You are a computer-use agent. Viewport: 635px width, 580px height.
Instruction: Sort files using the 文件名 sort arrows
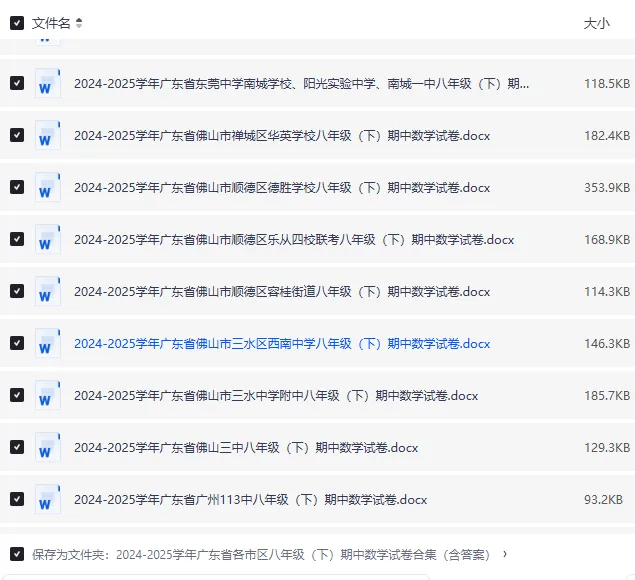coord(79,23)
